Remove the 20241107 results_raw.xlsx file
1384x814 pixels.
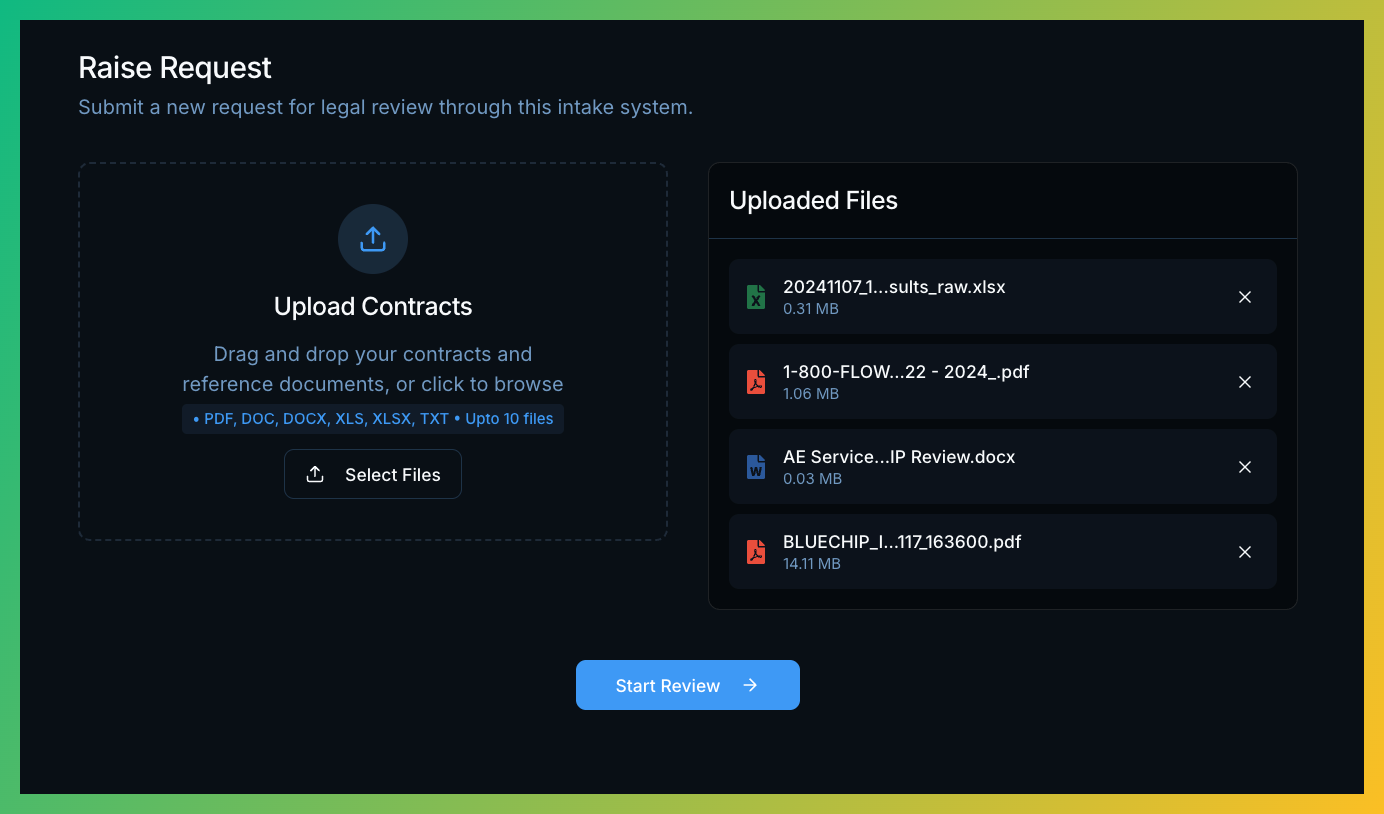point(1245,297)
